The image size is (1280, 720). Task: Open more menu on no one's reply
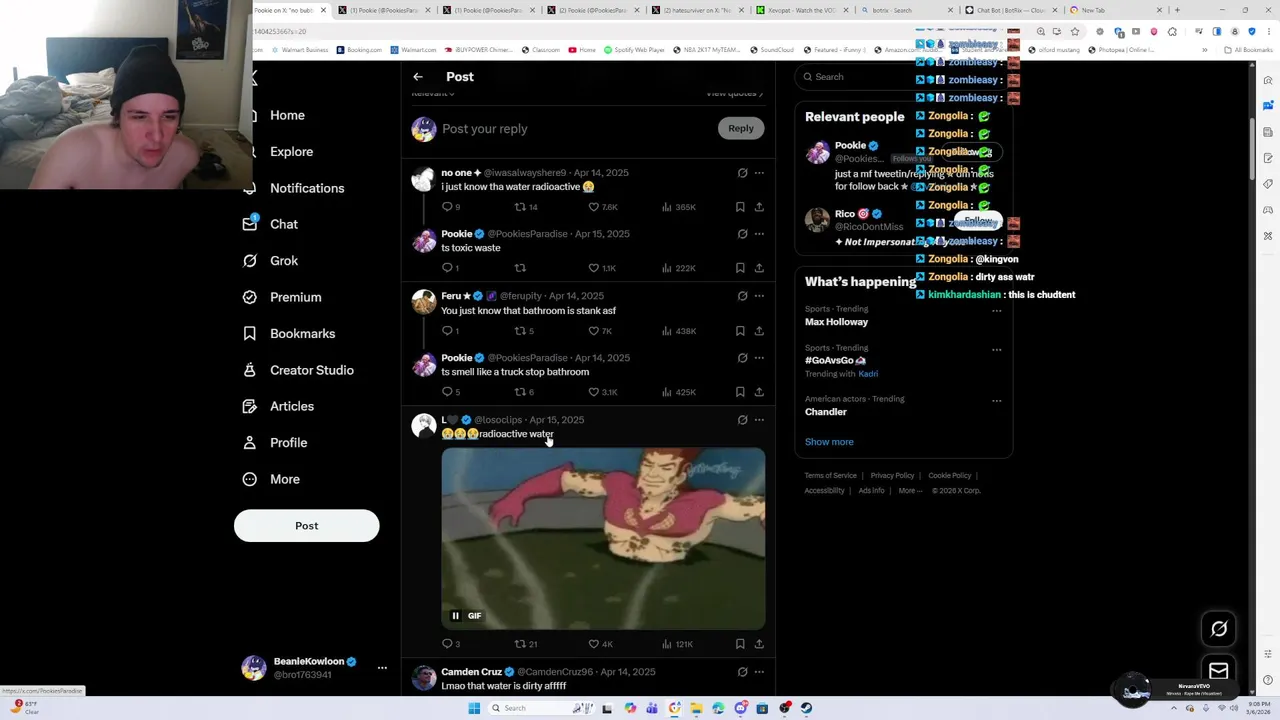[x=759, y=173]
